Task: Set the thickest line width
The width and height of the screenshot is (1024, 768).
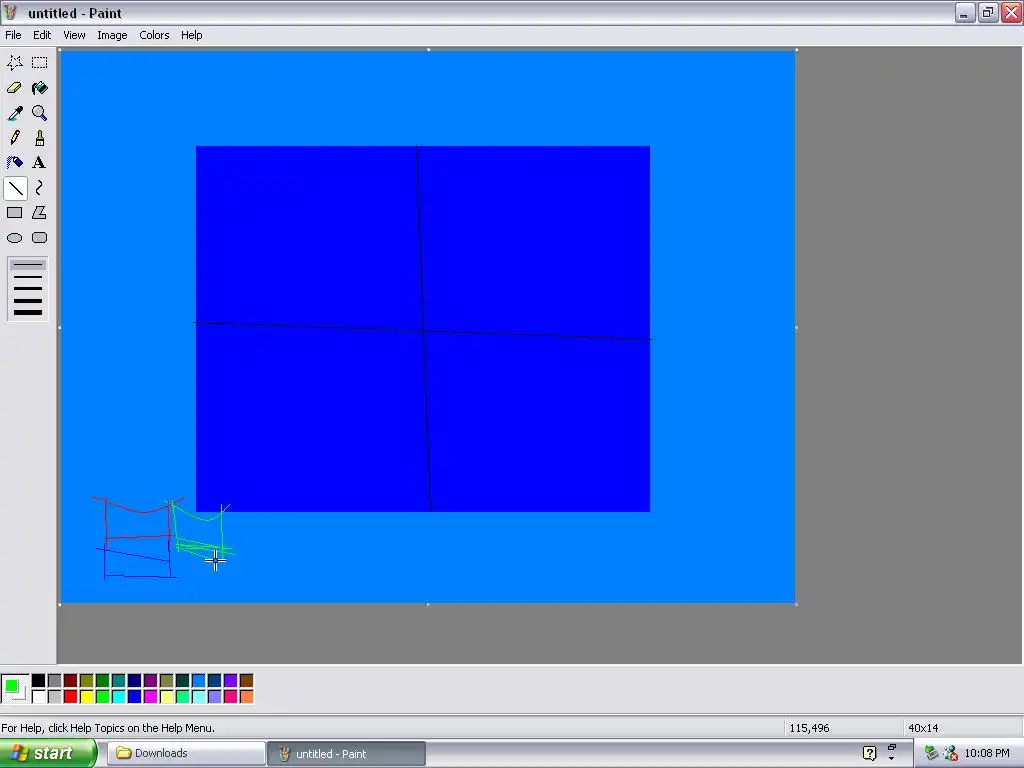Action: pos(28,313)
